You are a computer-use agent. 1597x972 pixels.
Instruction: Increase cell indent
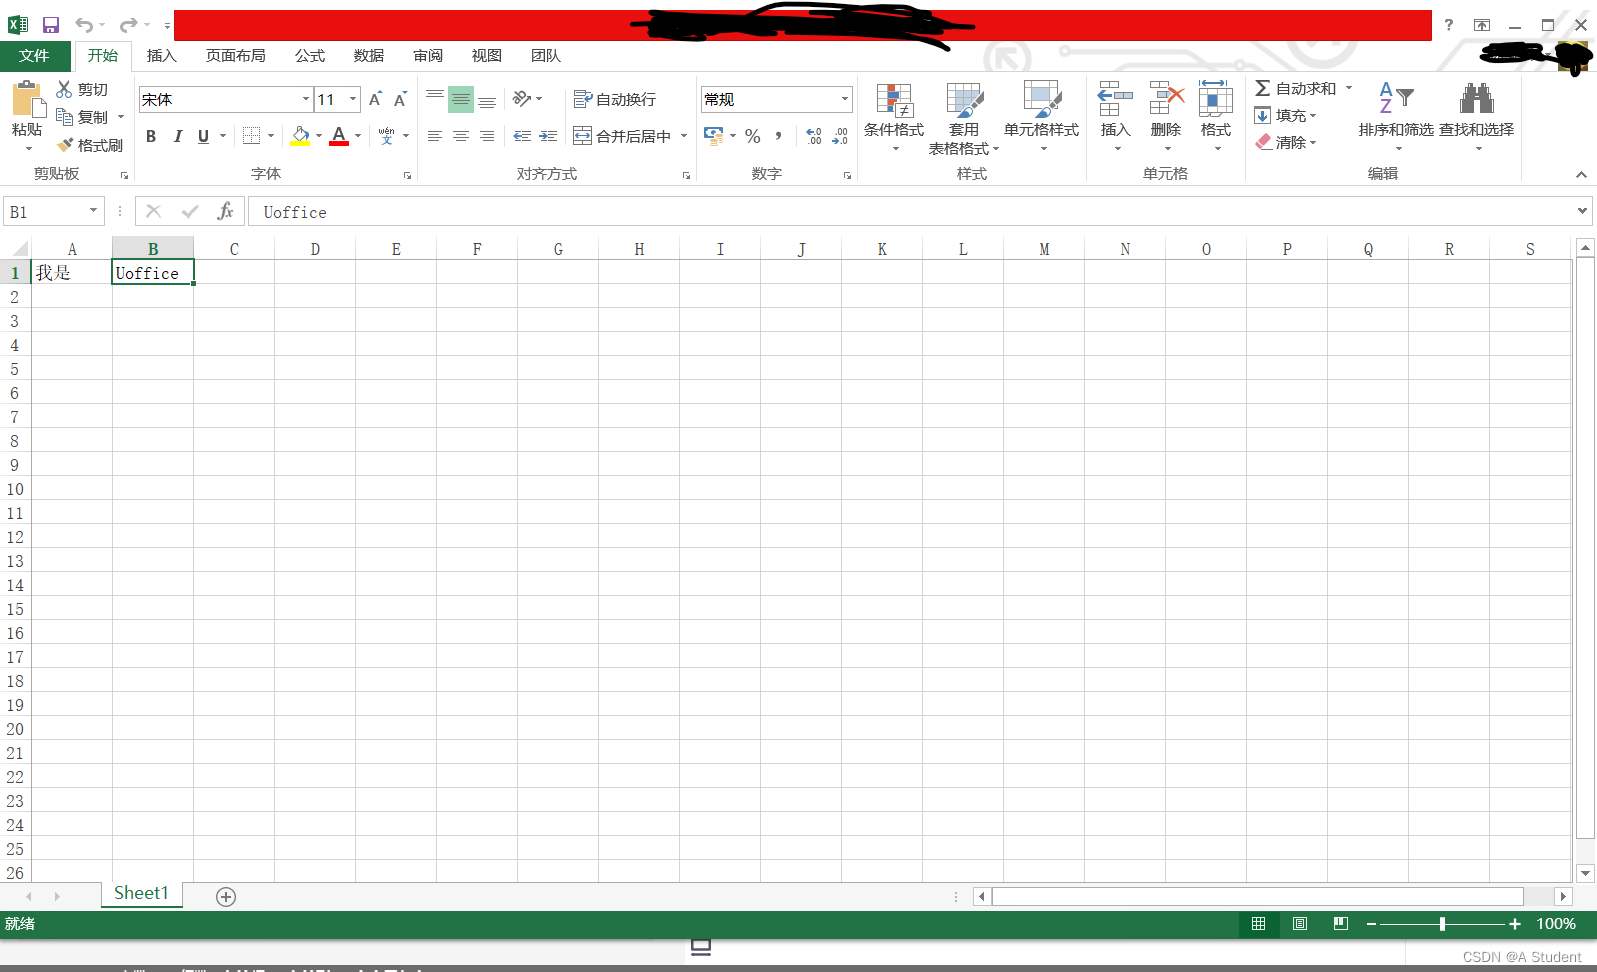(x=548, y=136)
